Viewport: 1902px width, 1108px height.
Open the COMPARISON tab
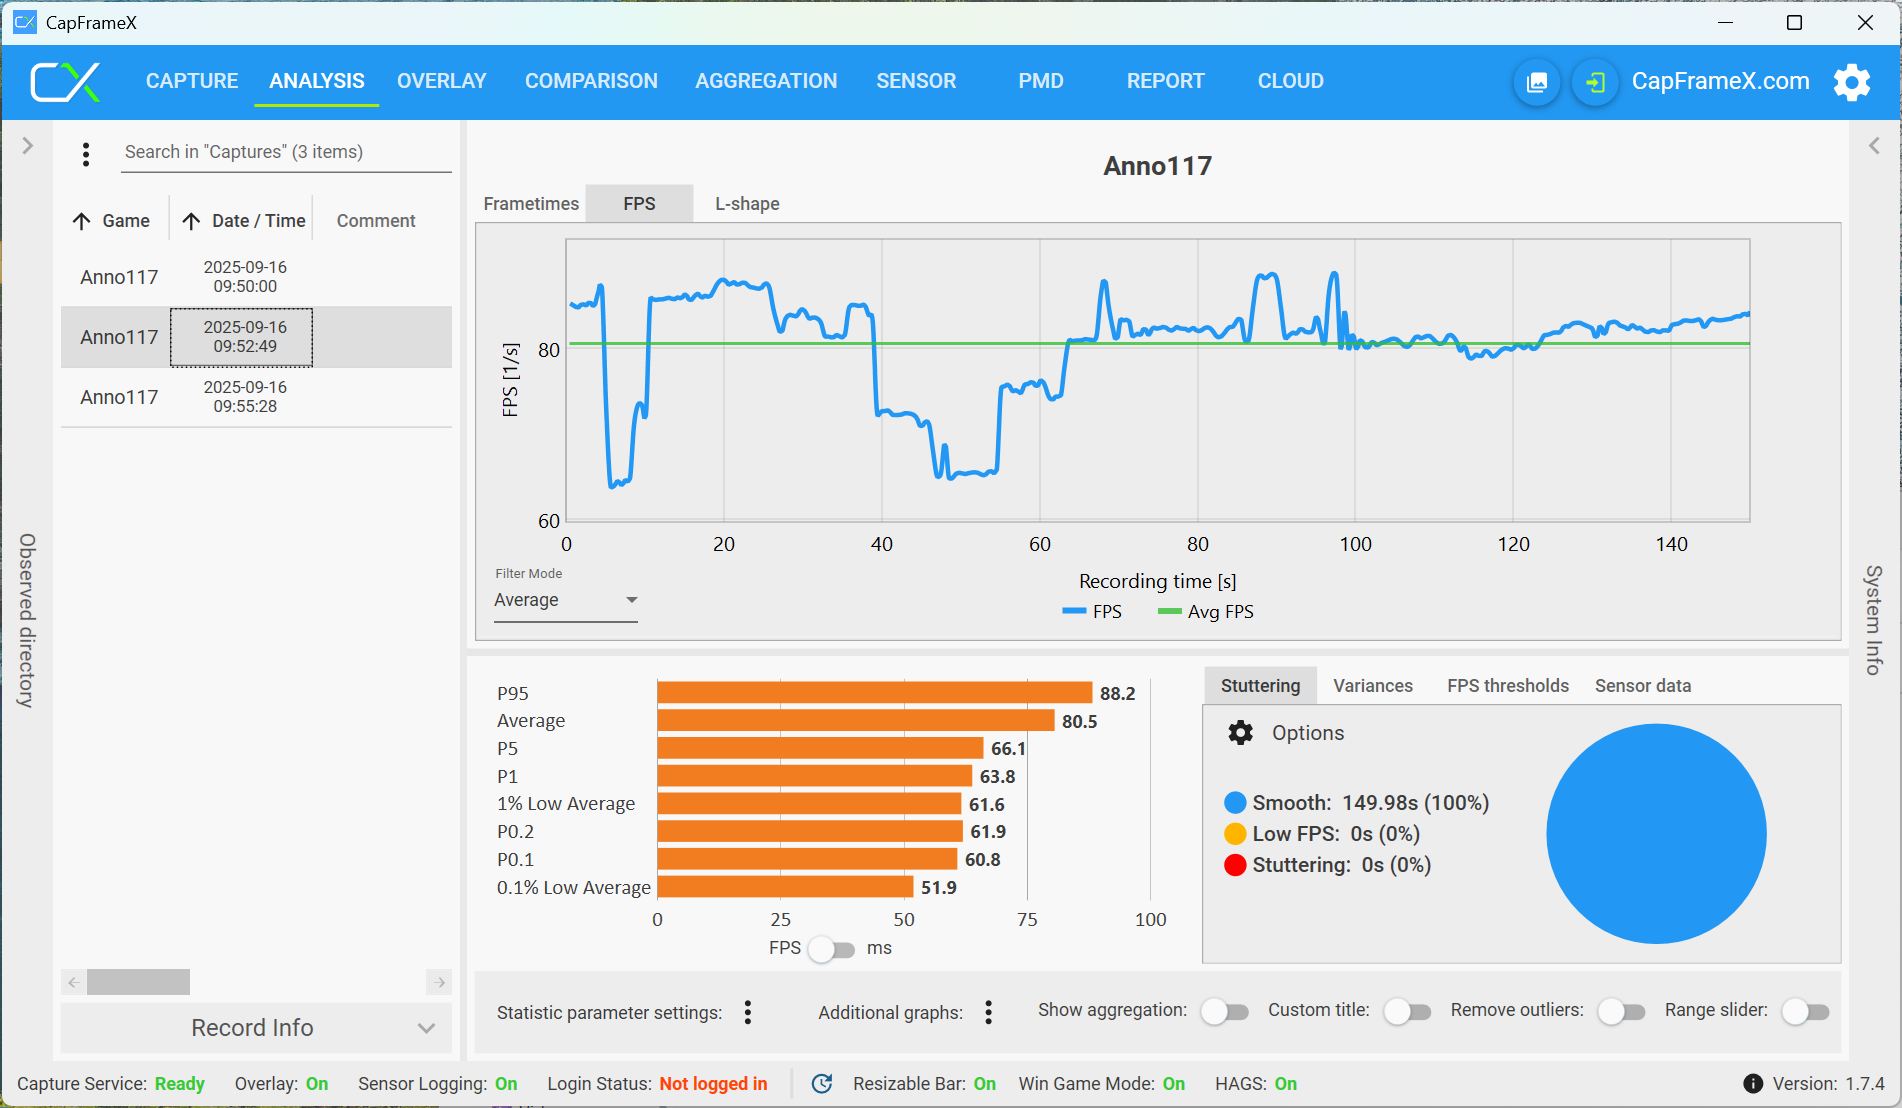[x=591, y=81]
